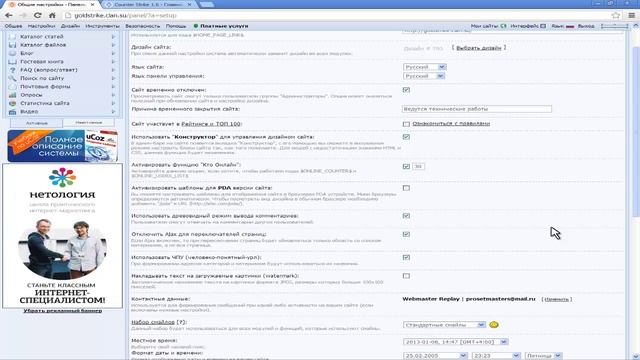The width and height of the screenshot is (640, 360).
Task: Open the uCoz Полное описание системы banner
Action: point(62,146)
